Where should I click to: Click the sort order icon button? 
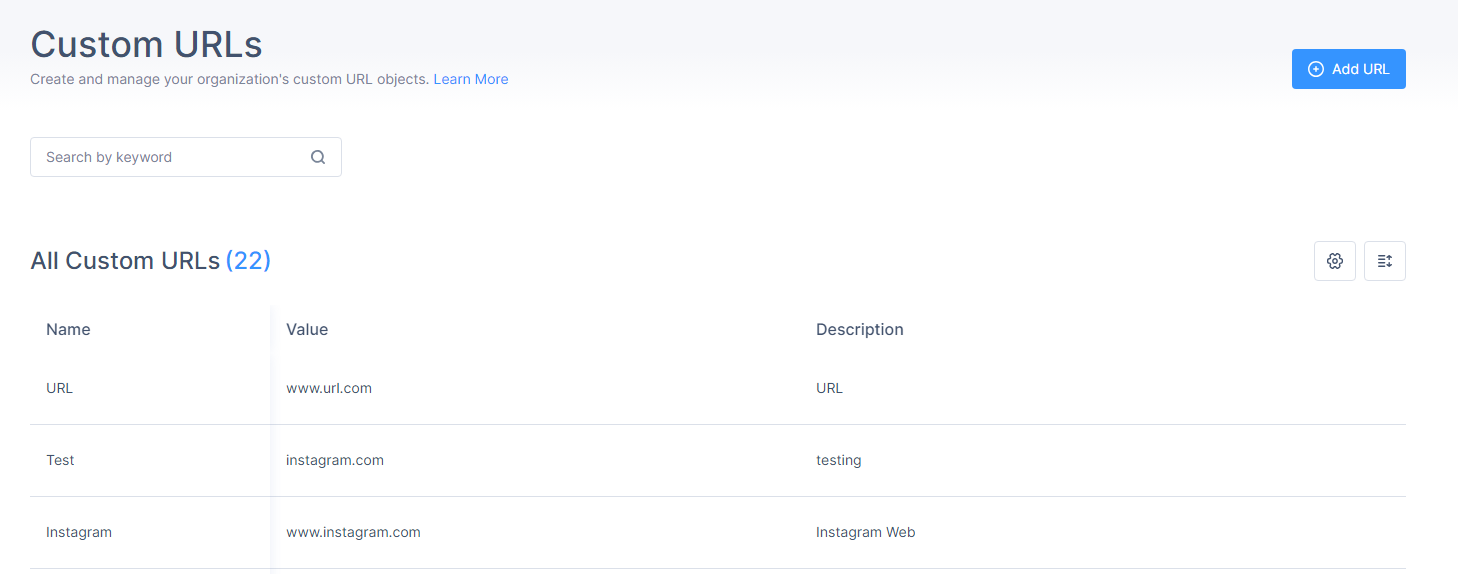(x=1385, y=261)
